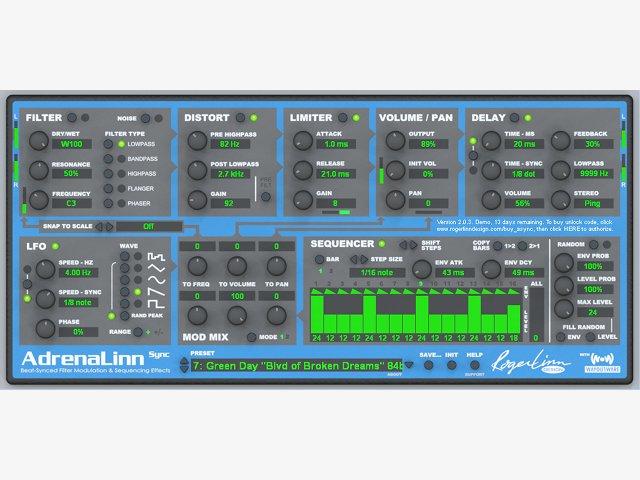This screenshot has height=480, width=640.
Task: Toggle the LFO Range switch
Action: coord(138,332)
